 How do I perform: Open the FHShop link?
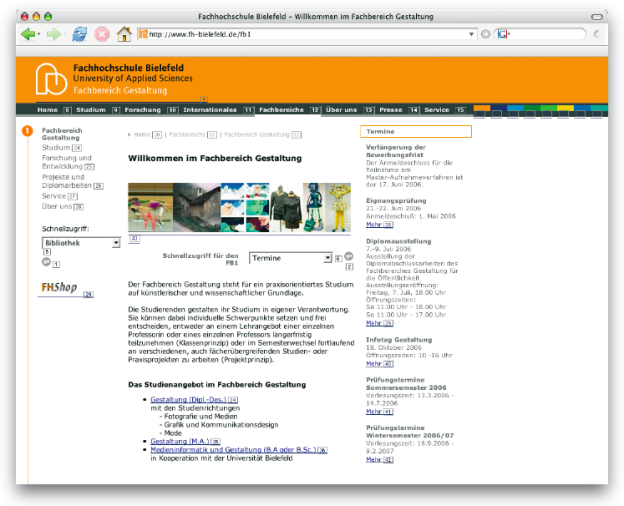pos(59,287)
